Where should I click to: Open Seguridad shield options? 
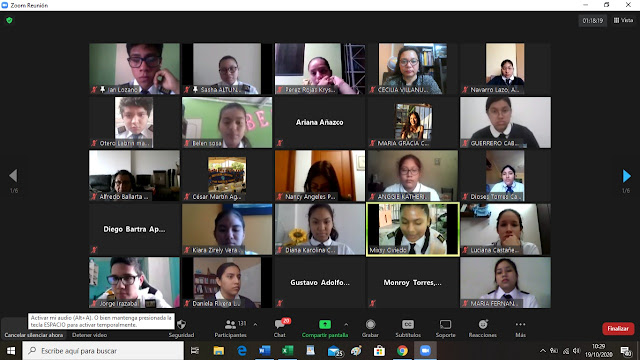coord(182,329)
